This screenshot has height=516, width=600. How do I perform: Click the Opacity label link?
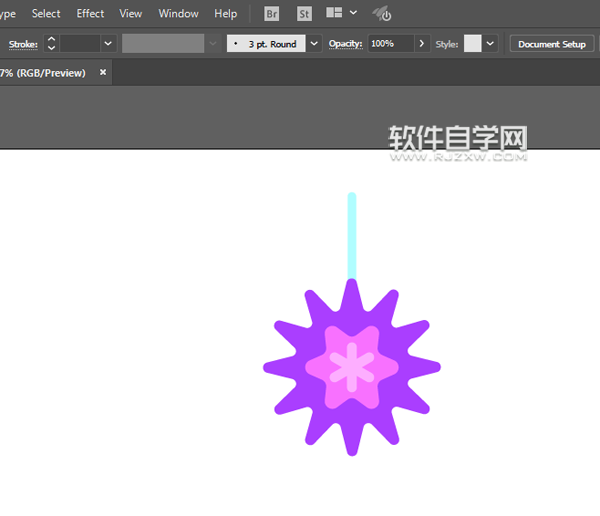(345, 44)
